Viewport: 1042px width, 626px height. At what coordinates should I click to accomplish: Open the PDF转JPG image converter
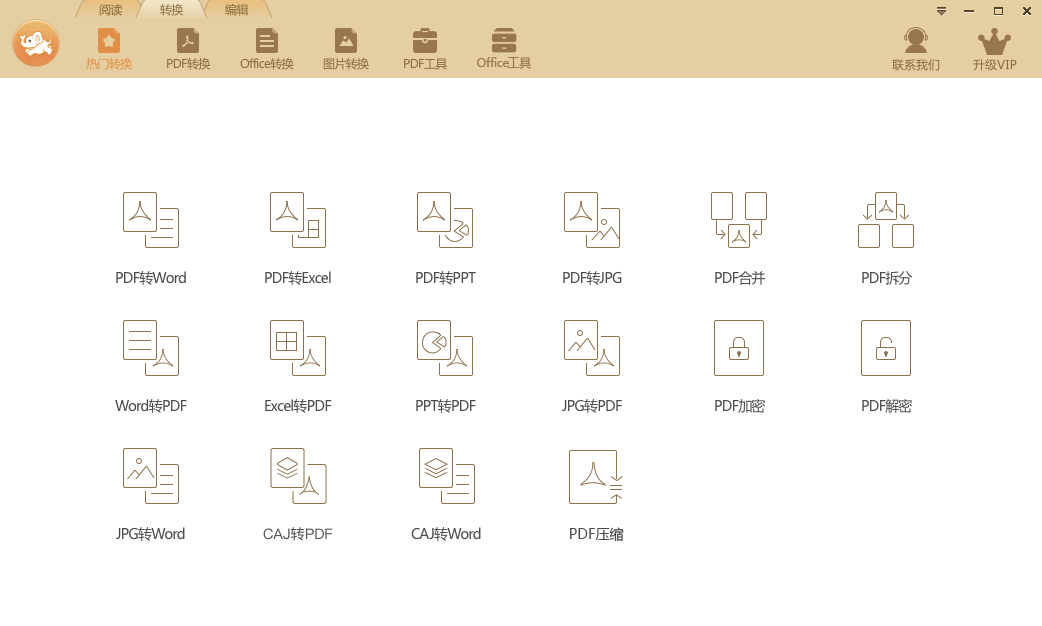pos(592,220)
